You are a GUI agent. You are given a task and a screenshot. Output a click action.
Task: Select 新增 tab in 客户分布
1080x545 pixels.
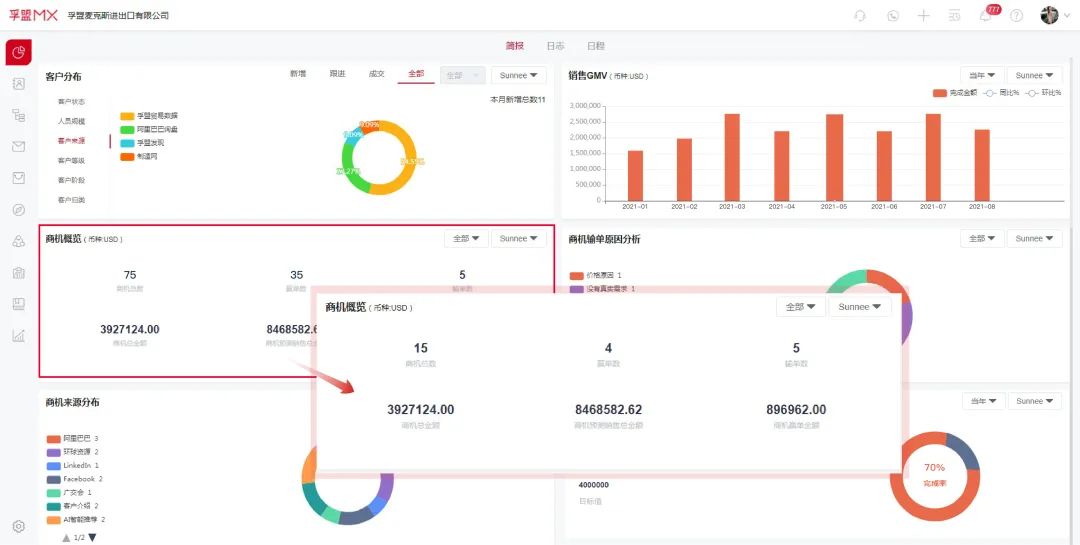298,74
